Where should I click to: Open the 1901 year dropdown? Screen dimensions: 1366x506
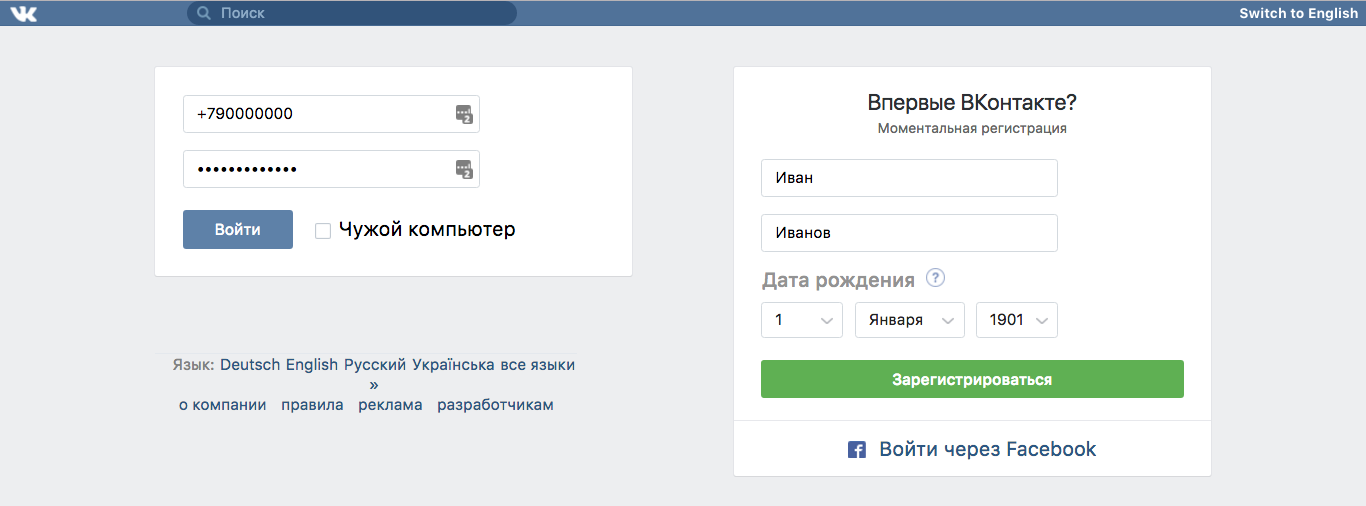coord(1017,320)
